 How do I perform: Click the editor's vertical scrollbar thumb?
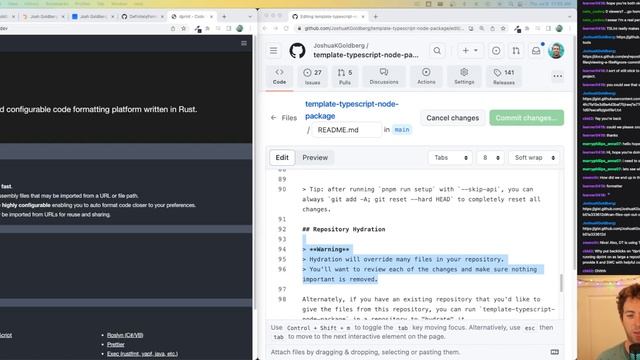561,283
